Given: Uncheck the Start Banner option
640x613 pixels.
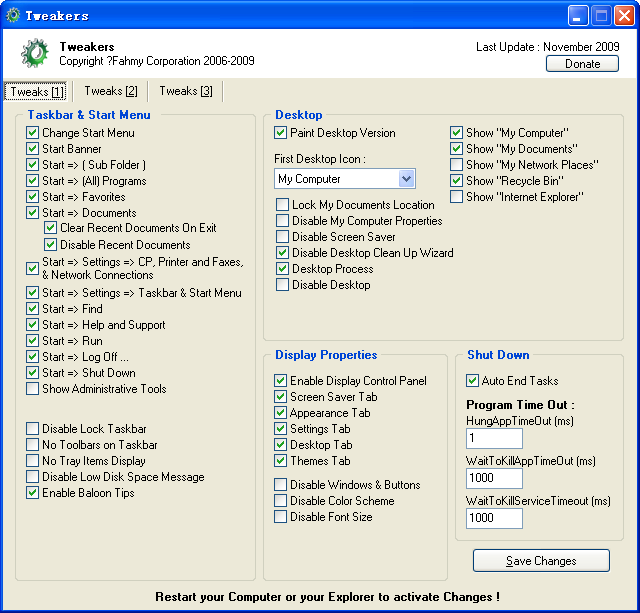Looking at the screenshot, I should coord(32,149).
